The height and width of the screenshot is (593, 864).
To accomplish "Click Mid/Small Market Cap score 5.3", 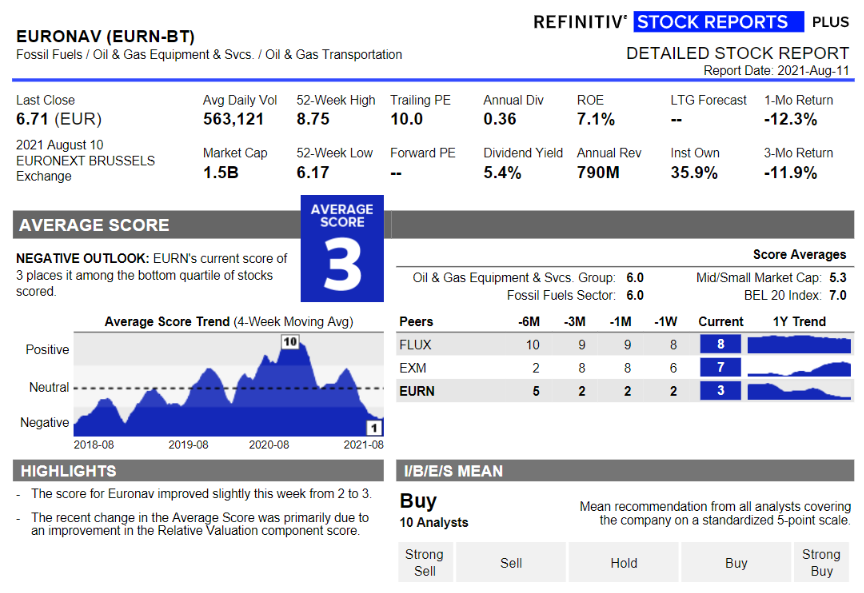I will click(x=838, y=278).
